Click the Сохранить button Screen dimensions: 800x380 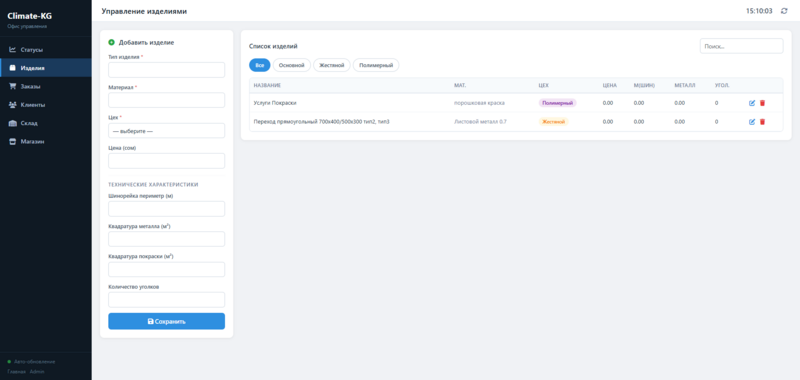(166, 321)
